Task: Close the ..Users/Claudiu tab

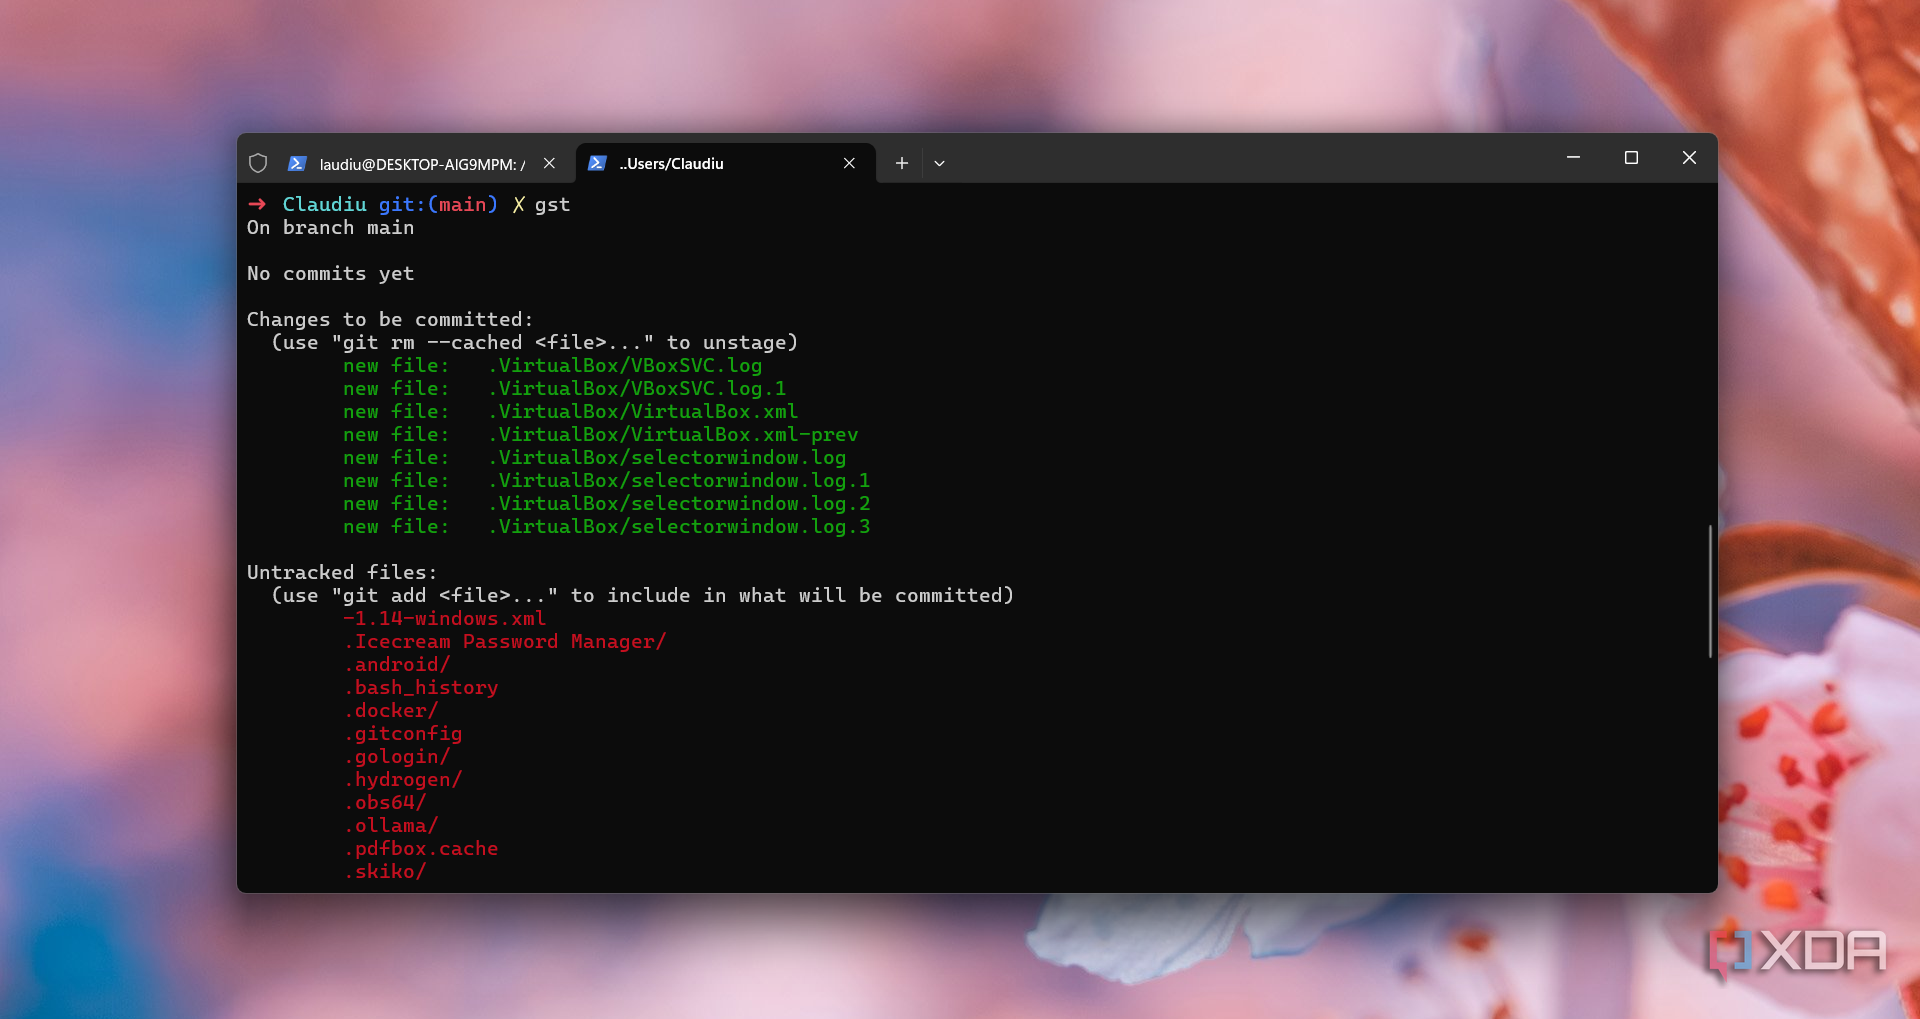Action: click(x=849, y=163)
